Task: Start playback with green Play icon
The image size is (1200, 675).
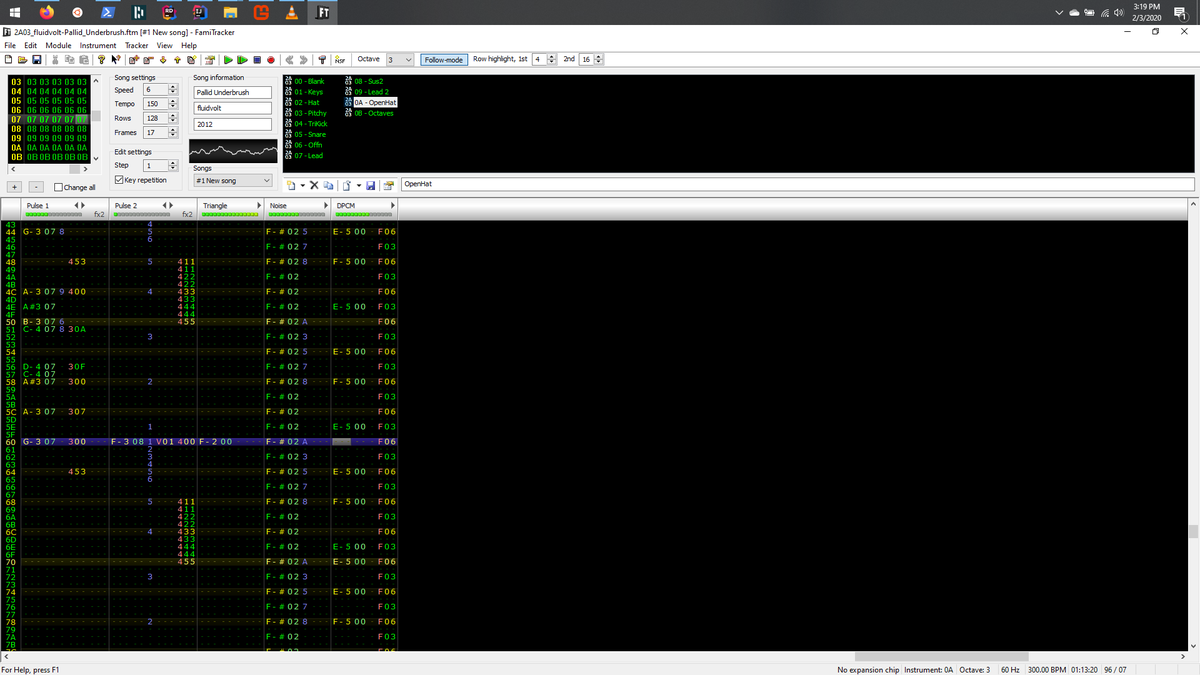Action: [x=228, y=60]
